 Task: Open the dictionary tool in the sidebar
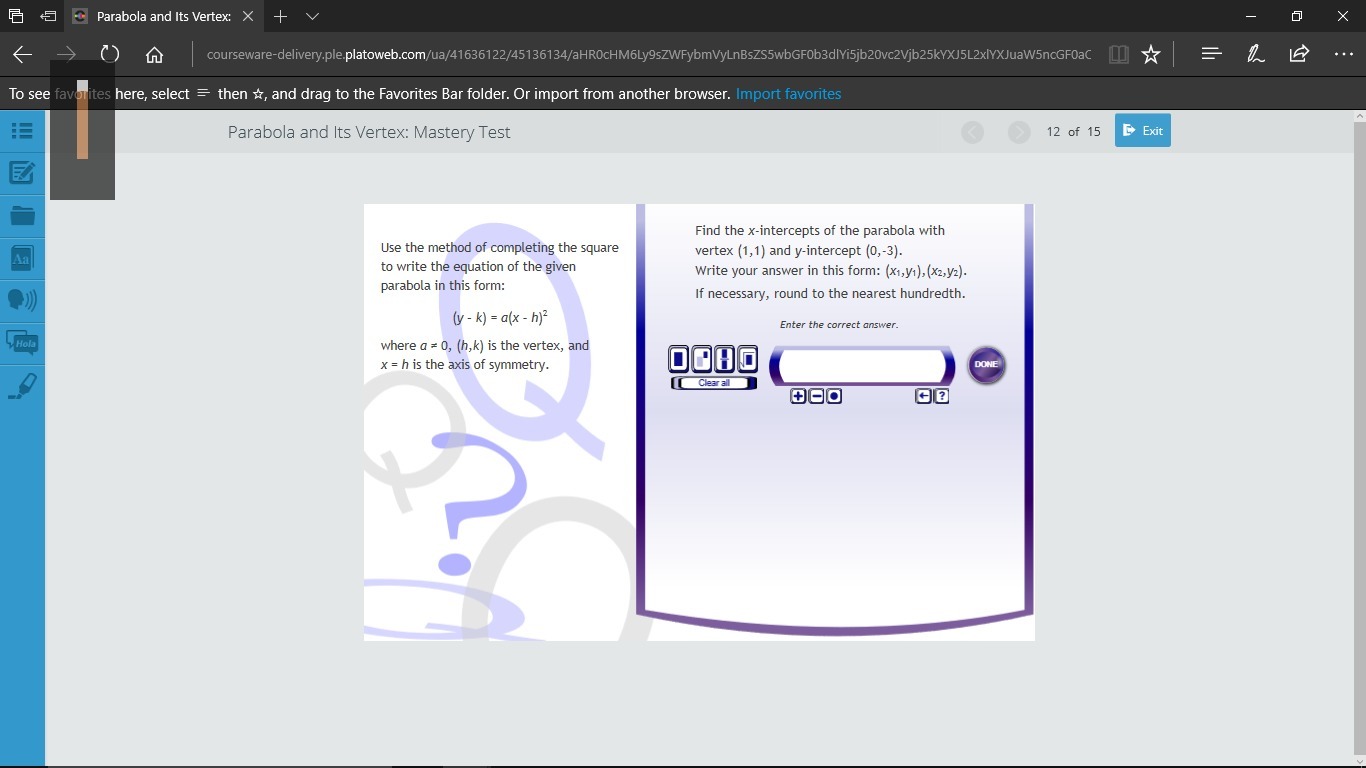coord(22,258)
